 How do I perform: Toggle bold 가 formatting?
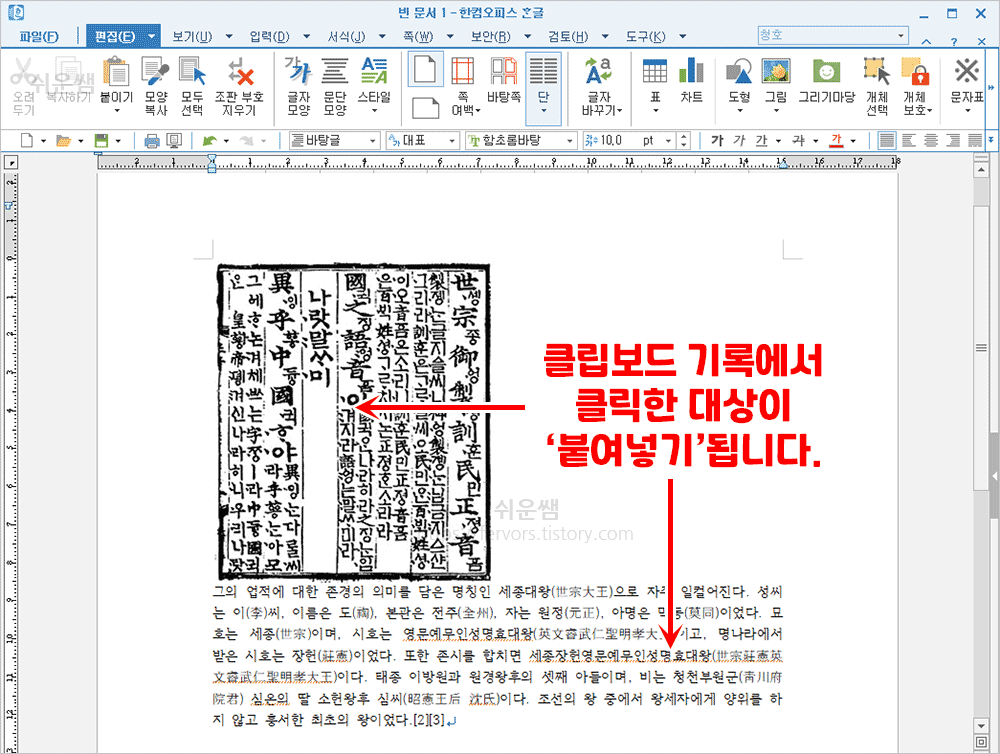717,140
